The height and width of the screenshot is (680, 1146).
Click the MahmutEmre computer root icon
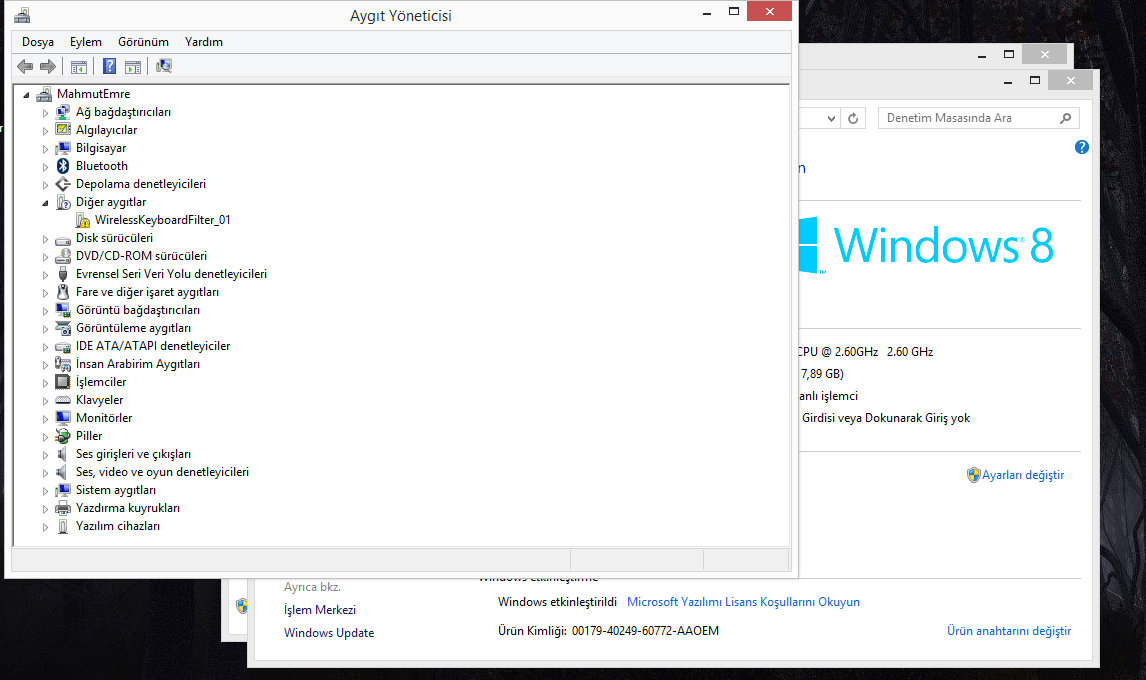point(44,94)
